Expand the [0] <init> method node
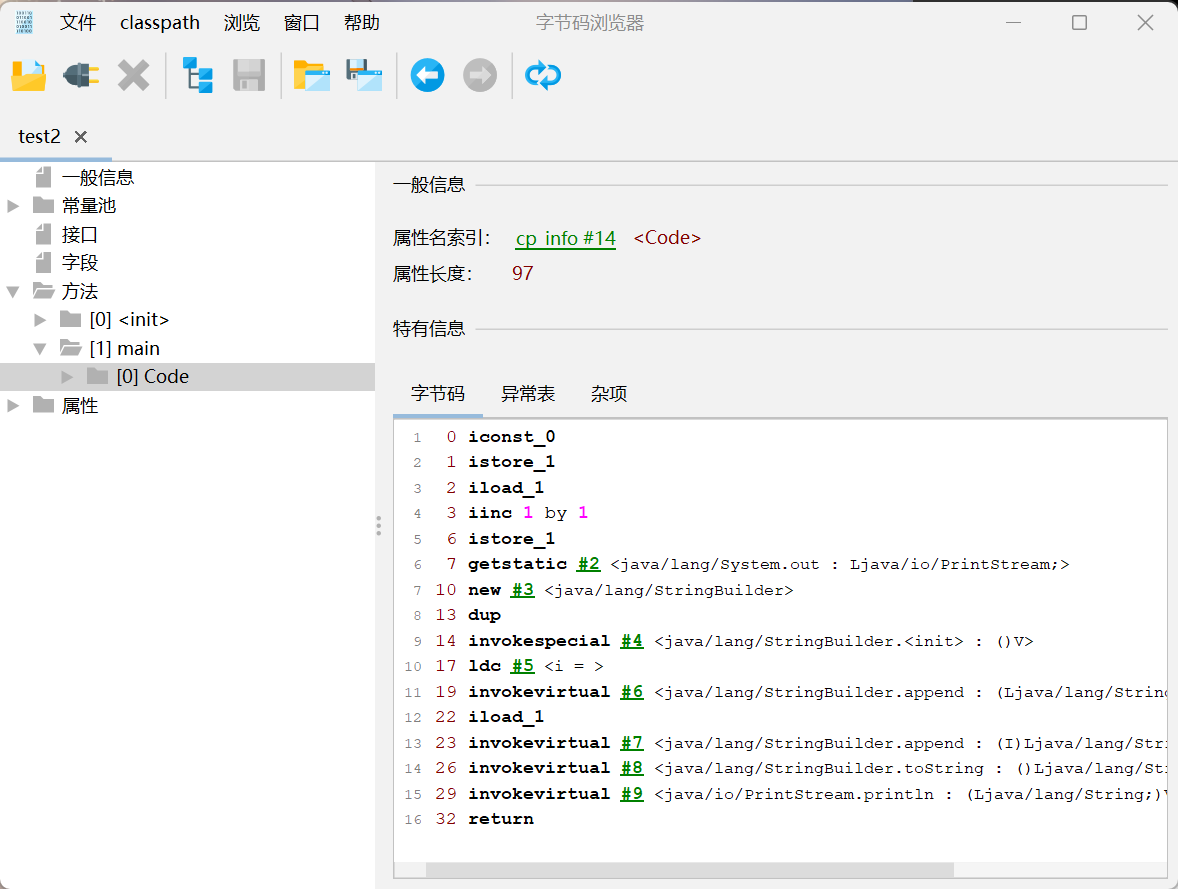Image resolution: width=1178 pixels, height=889 pixels. [x=41, y=320]
